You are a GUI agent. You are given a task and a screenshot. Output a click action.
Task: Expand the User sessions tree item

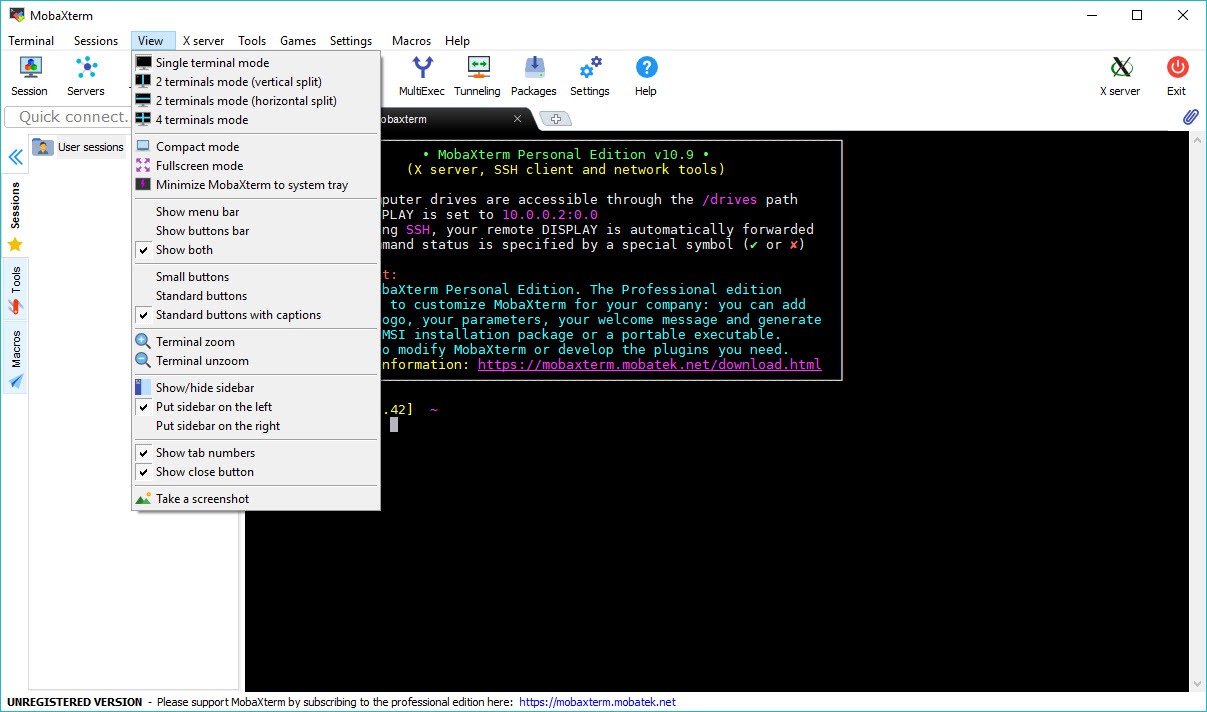90,147
